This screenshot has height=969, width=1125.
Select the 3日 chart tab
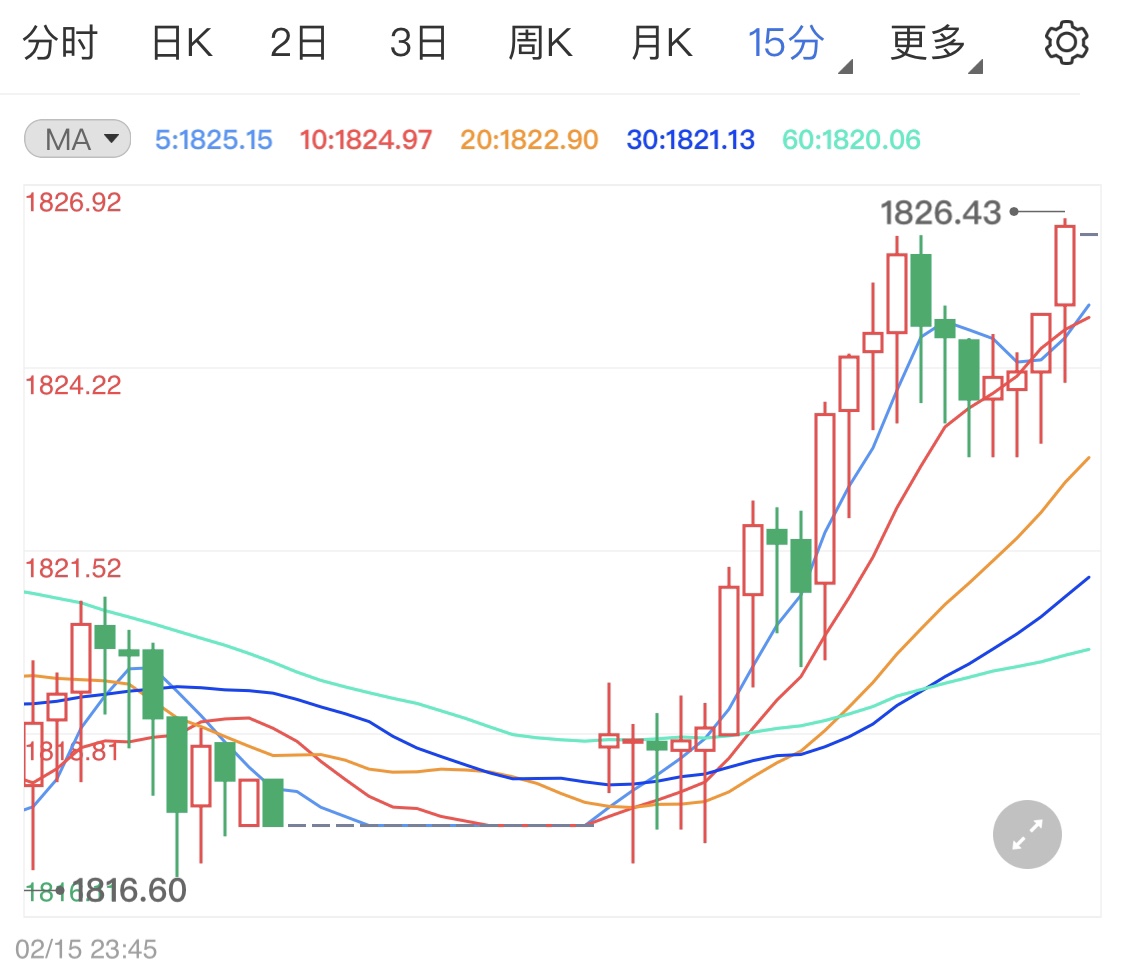click(x=418, y=42)
